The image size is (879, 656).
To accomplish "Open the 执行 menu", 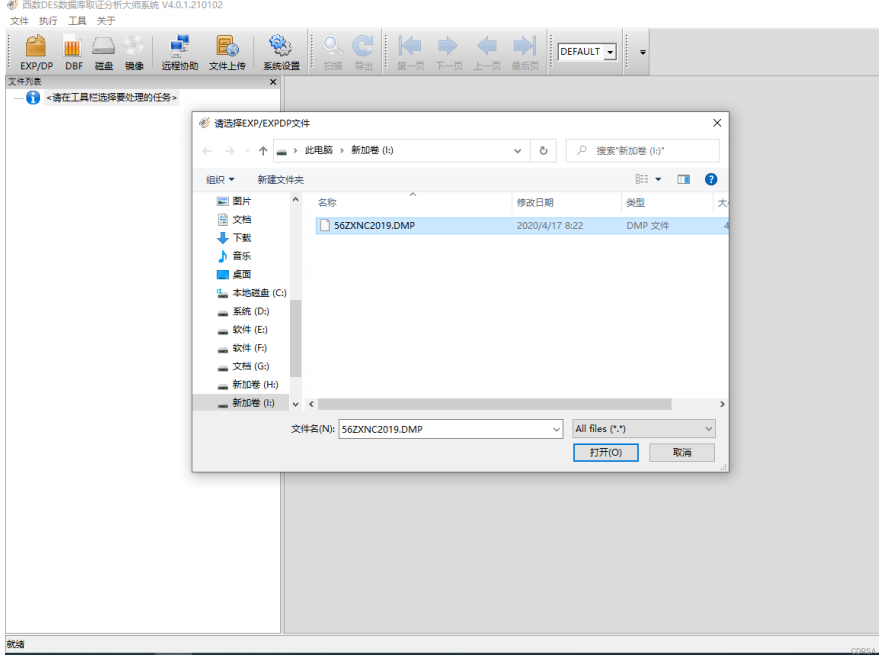I will 48,20.
